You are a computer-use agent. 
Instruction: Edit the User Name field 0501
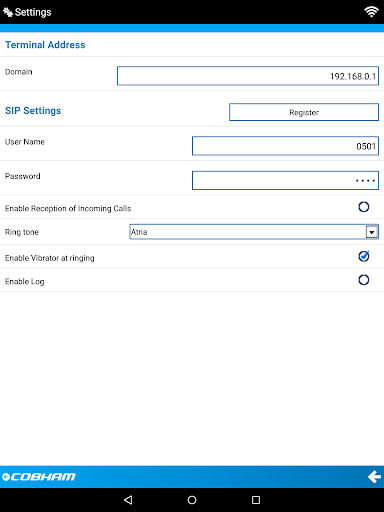coord(285,146)
